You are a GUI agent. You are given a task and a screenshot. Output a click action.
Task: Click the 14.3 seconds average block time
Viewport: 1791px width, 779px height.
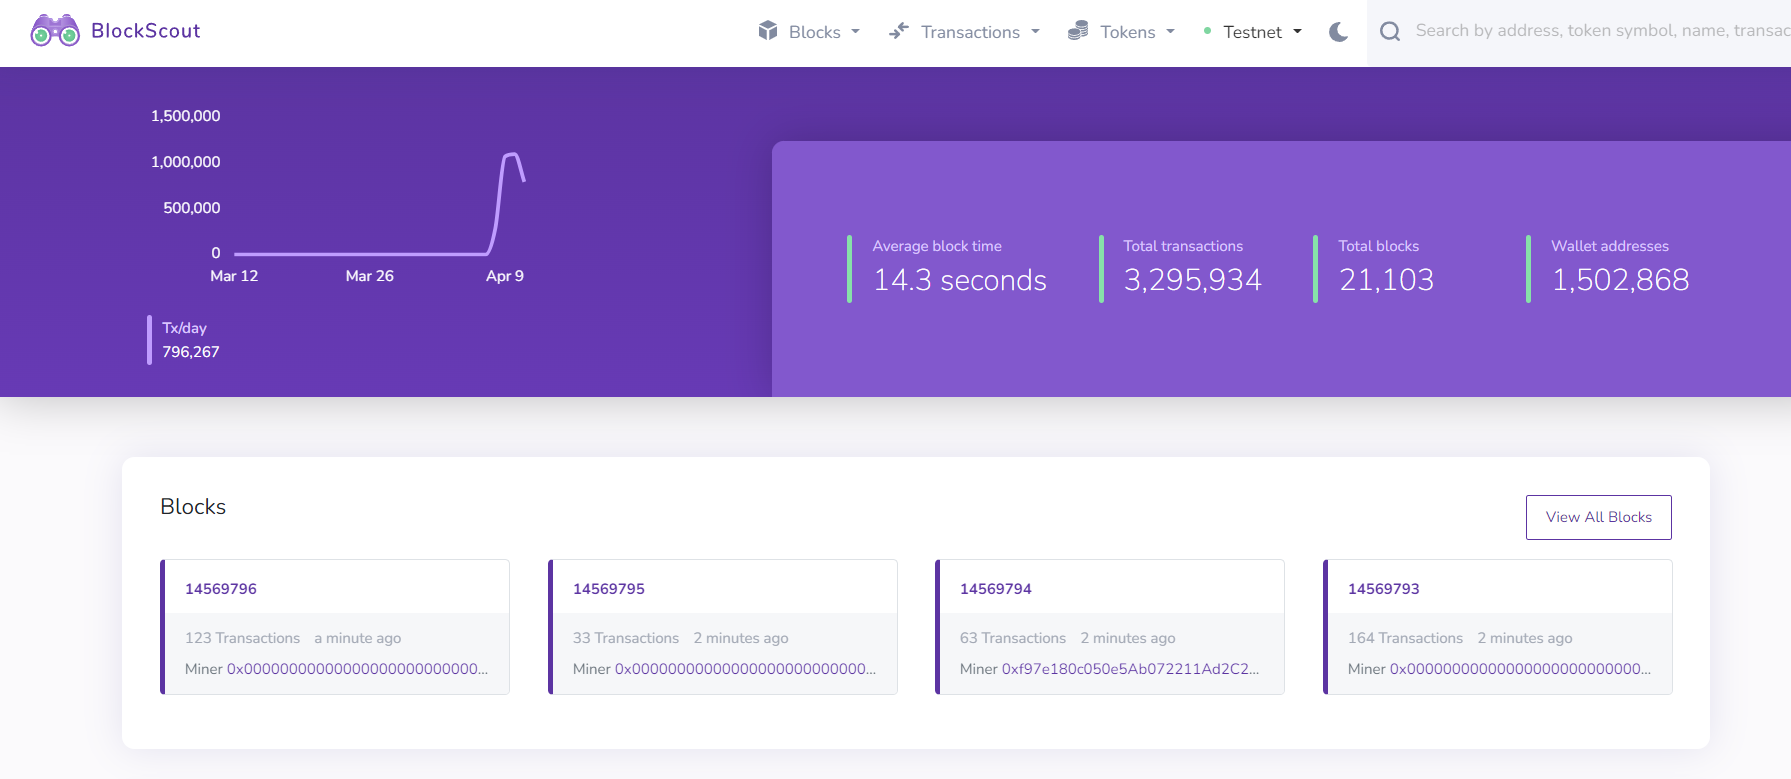pyautogui.click(x=960, y=280)
